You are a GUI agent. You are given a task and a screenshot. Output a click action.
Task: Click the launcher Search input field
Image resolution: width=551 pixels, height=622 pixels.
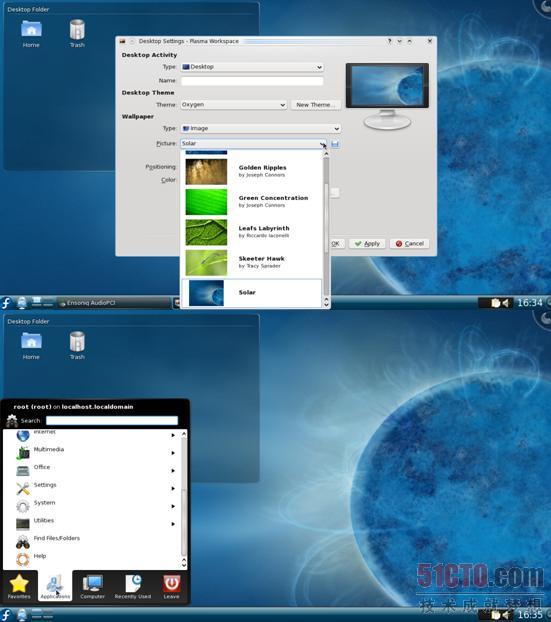[x=112, y=420]
